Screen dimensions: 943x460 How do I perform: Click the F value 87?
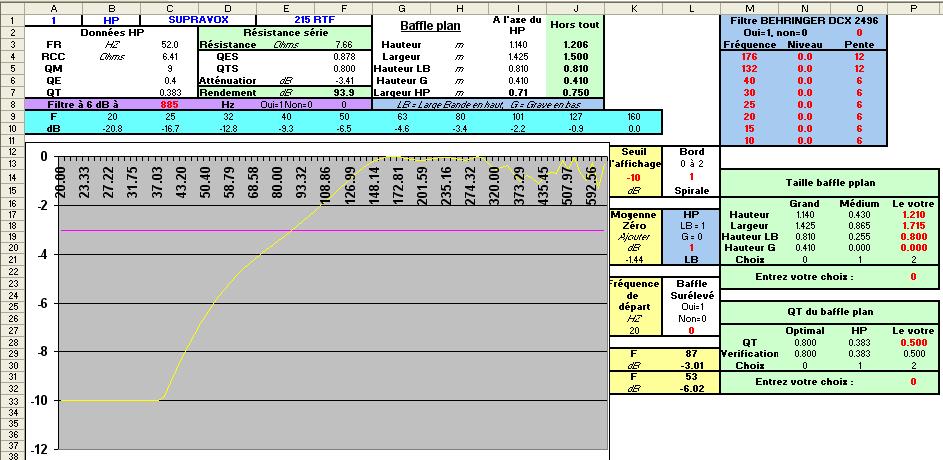pyautogui.click(x=691, y=354)
